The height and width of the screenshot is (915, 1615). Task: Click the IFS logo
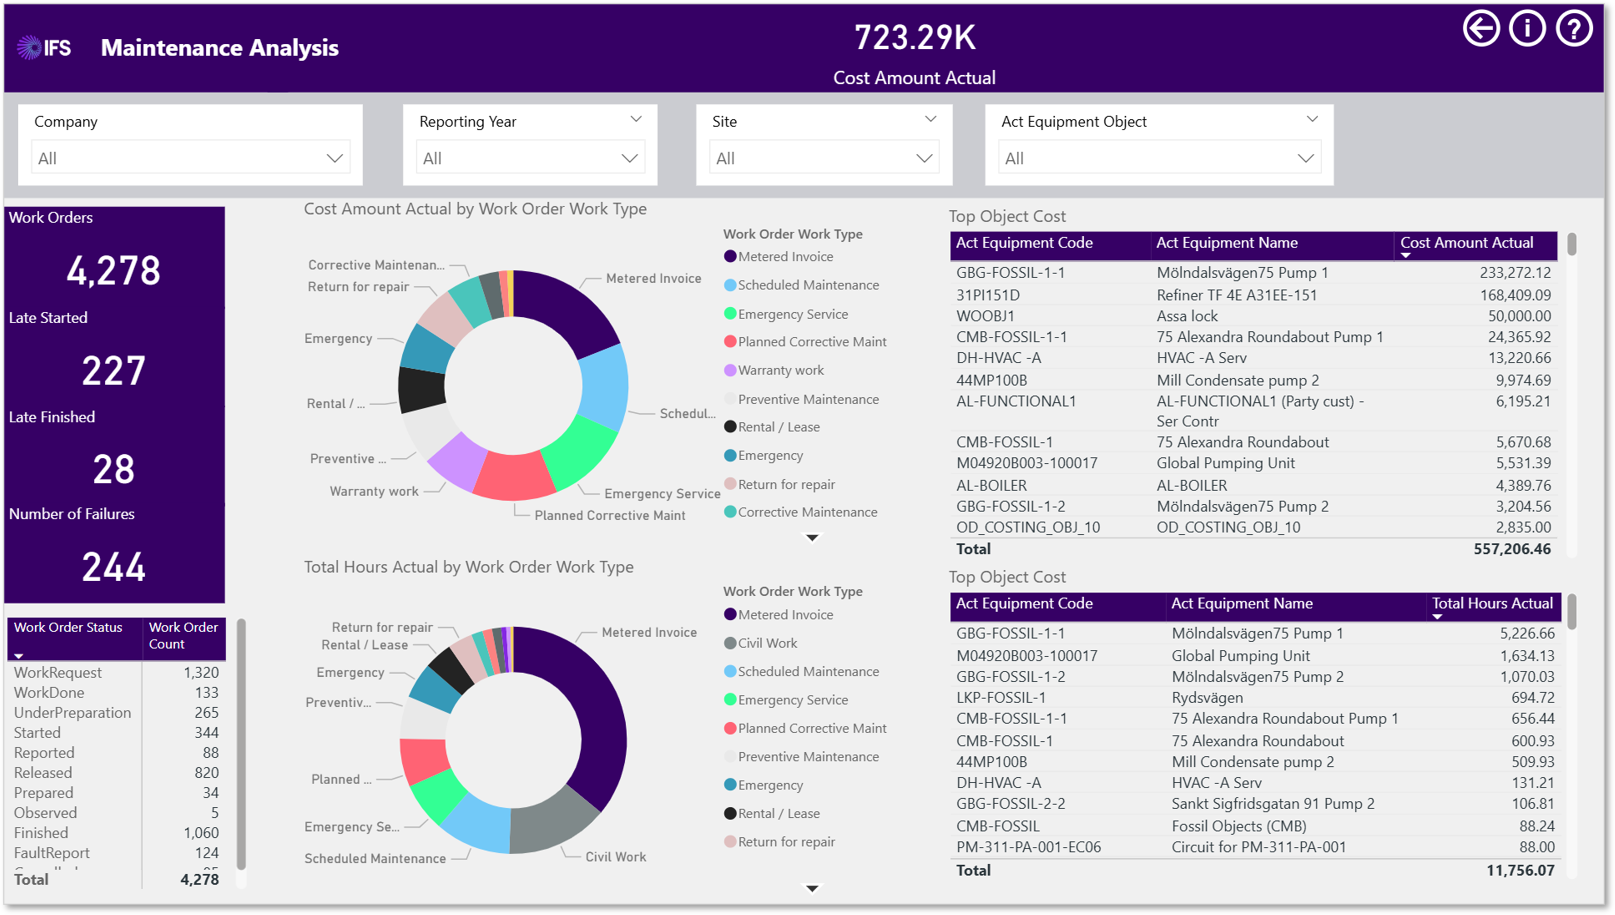click(45, 47)
